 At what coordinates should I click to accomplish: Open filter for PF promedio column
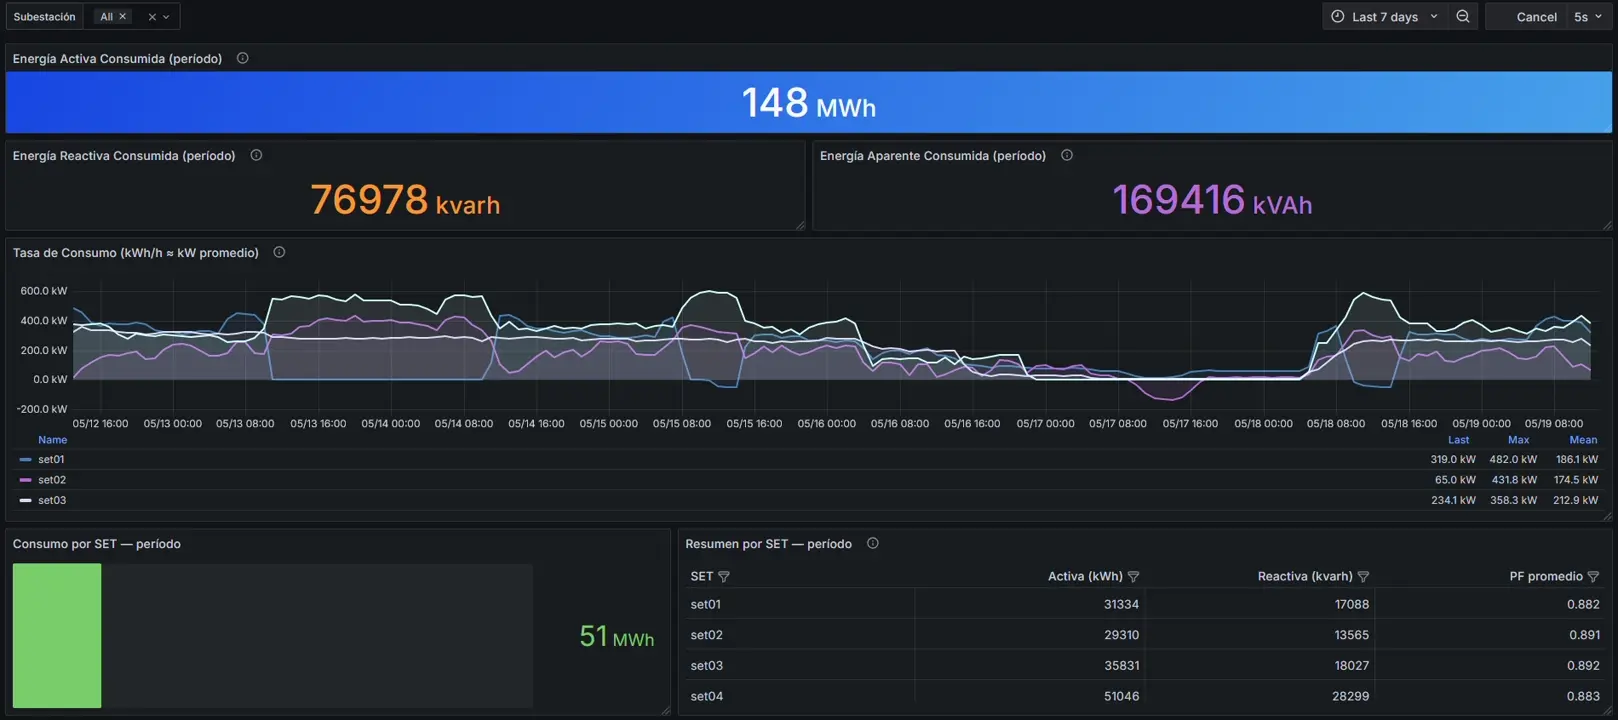point(1593,577)
